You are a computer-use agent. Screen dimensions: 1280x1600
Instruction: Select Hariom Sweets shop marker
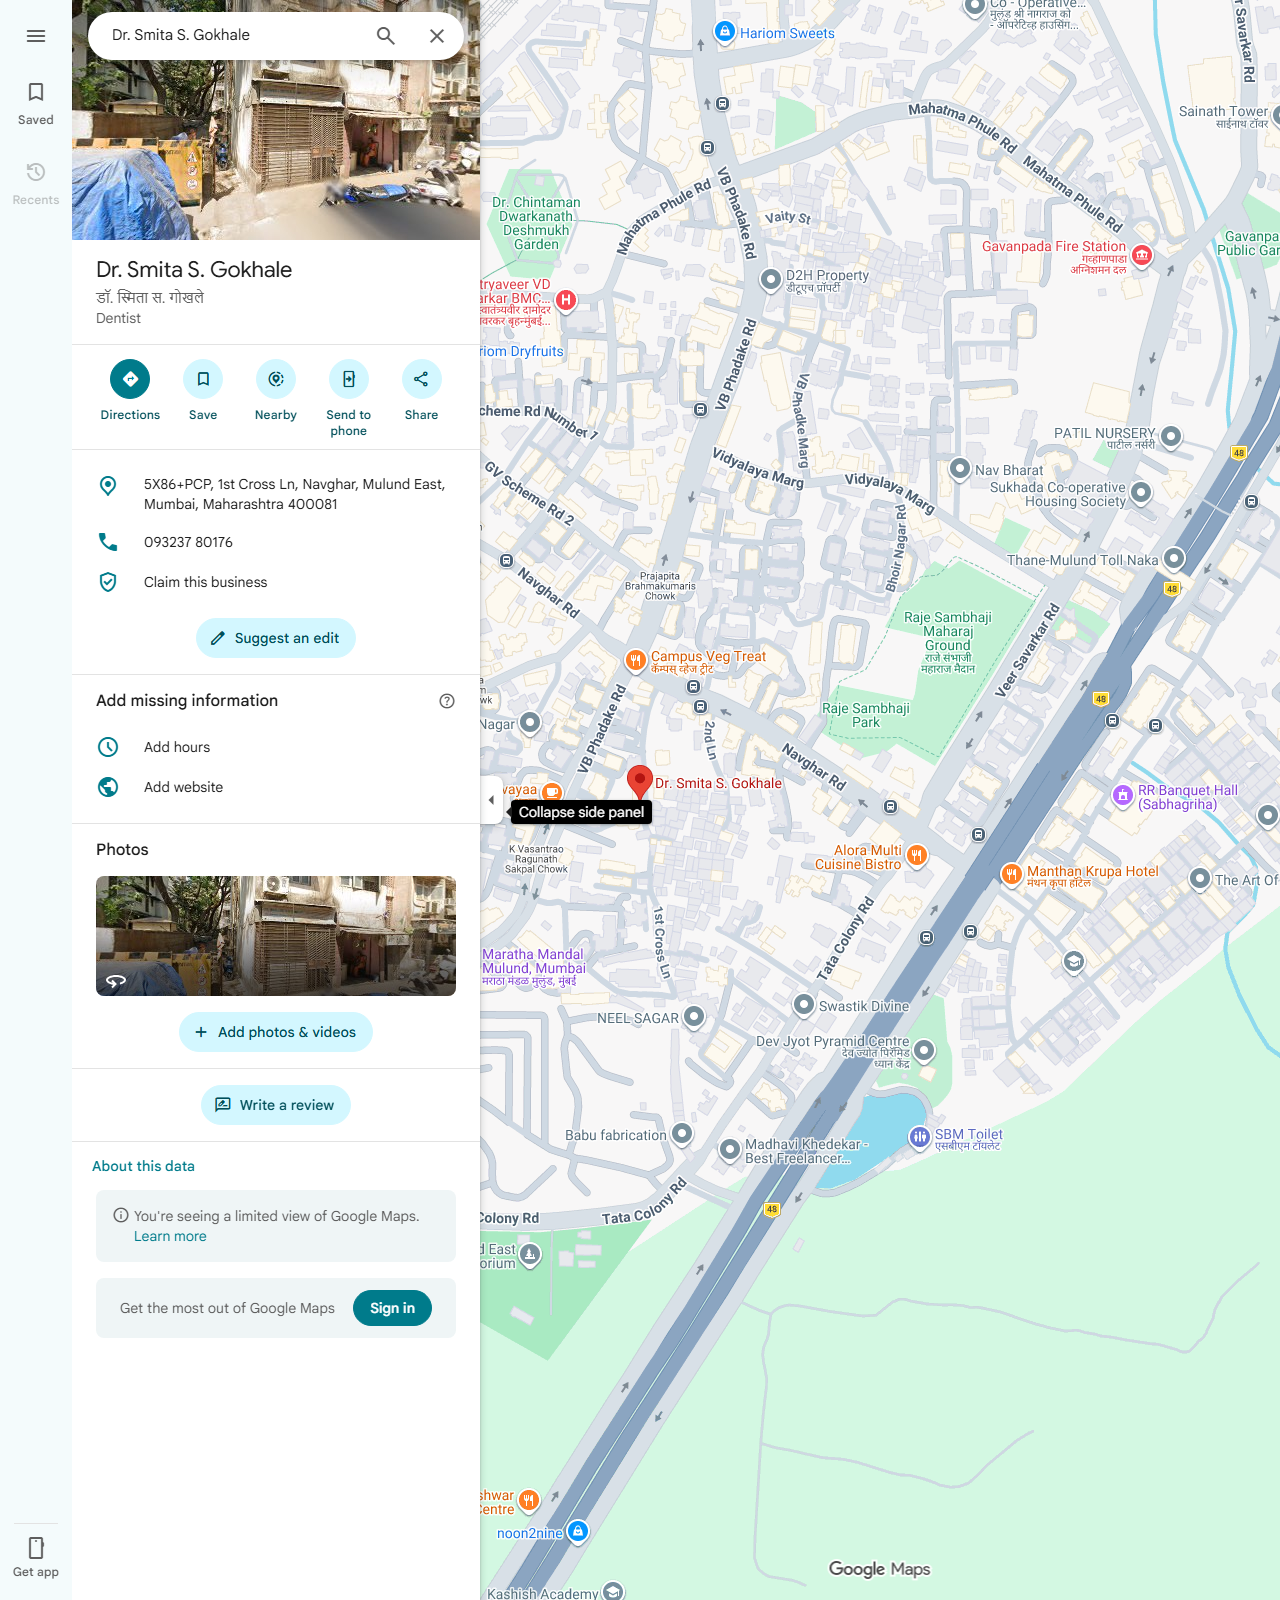click(725, 32)
